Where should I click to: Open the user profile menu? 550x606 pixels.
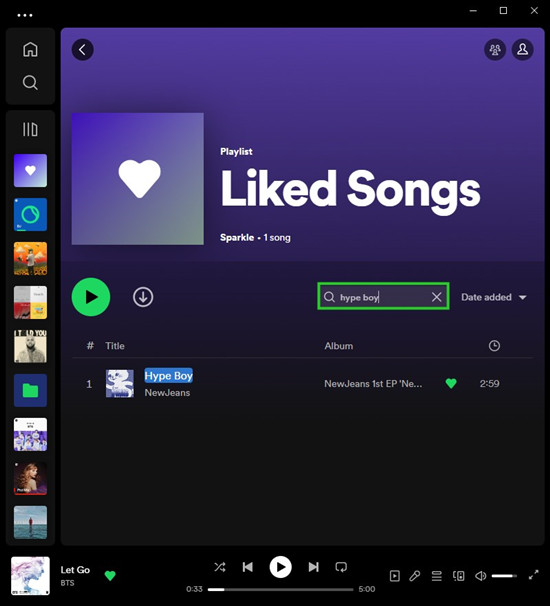point(523,49)
